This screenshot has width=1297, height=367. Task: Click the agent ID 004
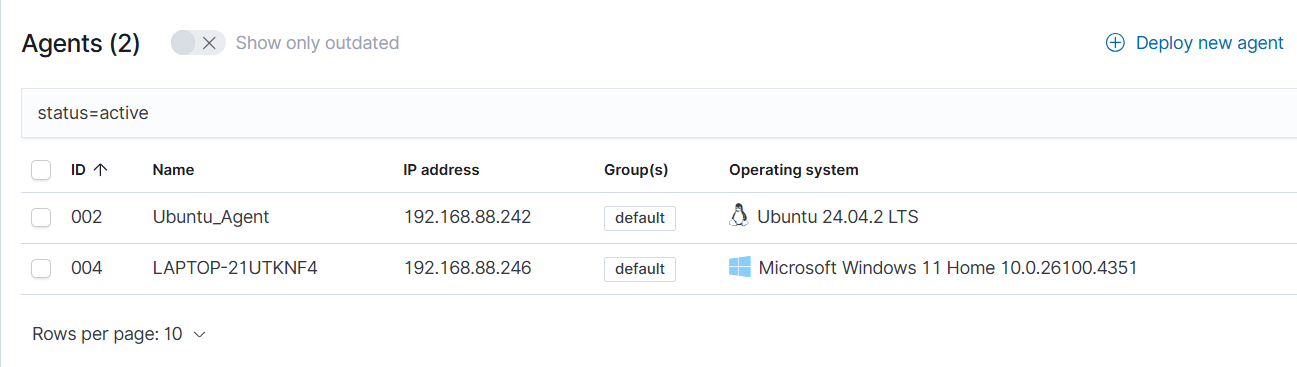coord(87,268)
